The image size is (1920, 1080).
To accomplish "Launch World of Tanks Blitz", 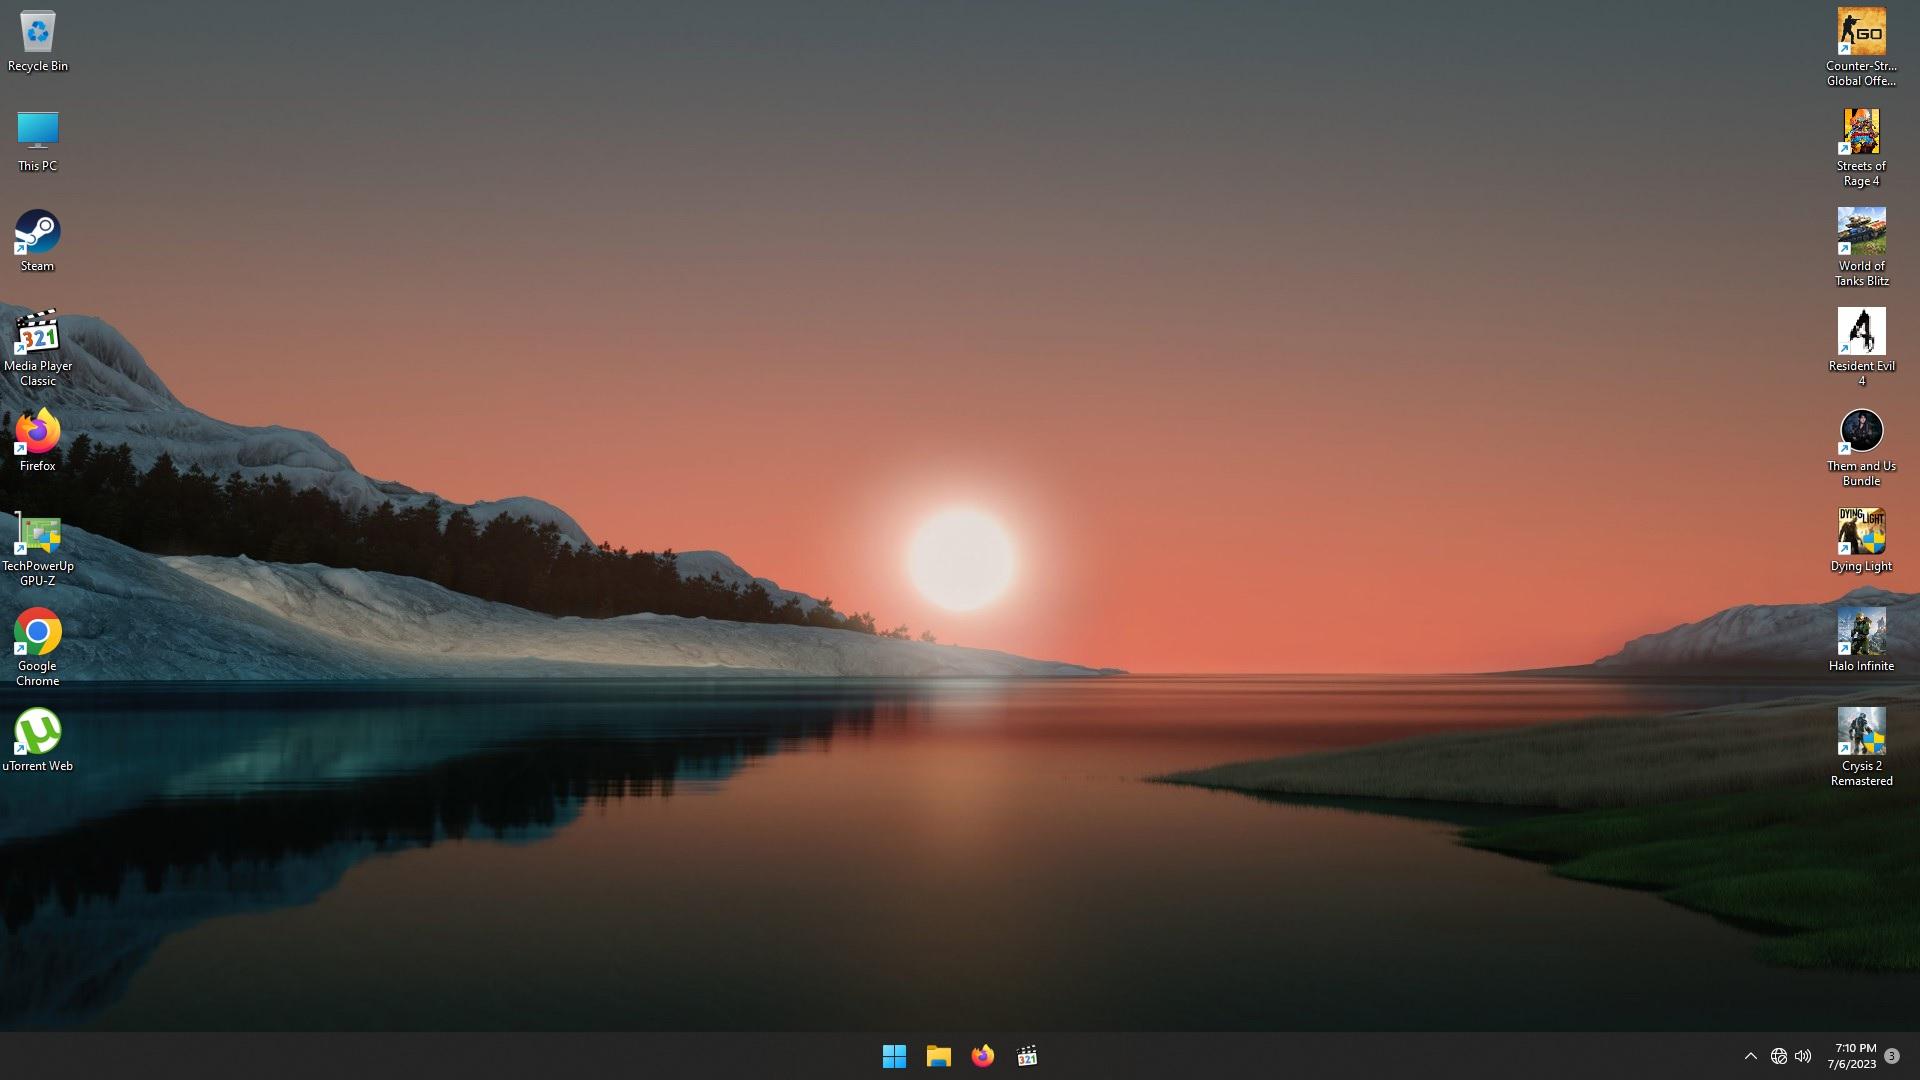I will (1860, 232).
